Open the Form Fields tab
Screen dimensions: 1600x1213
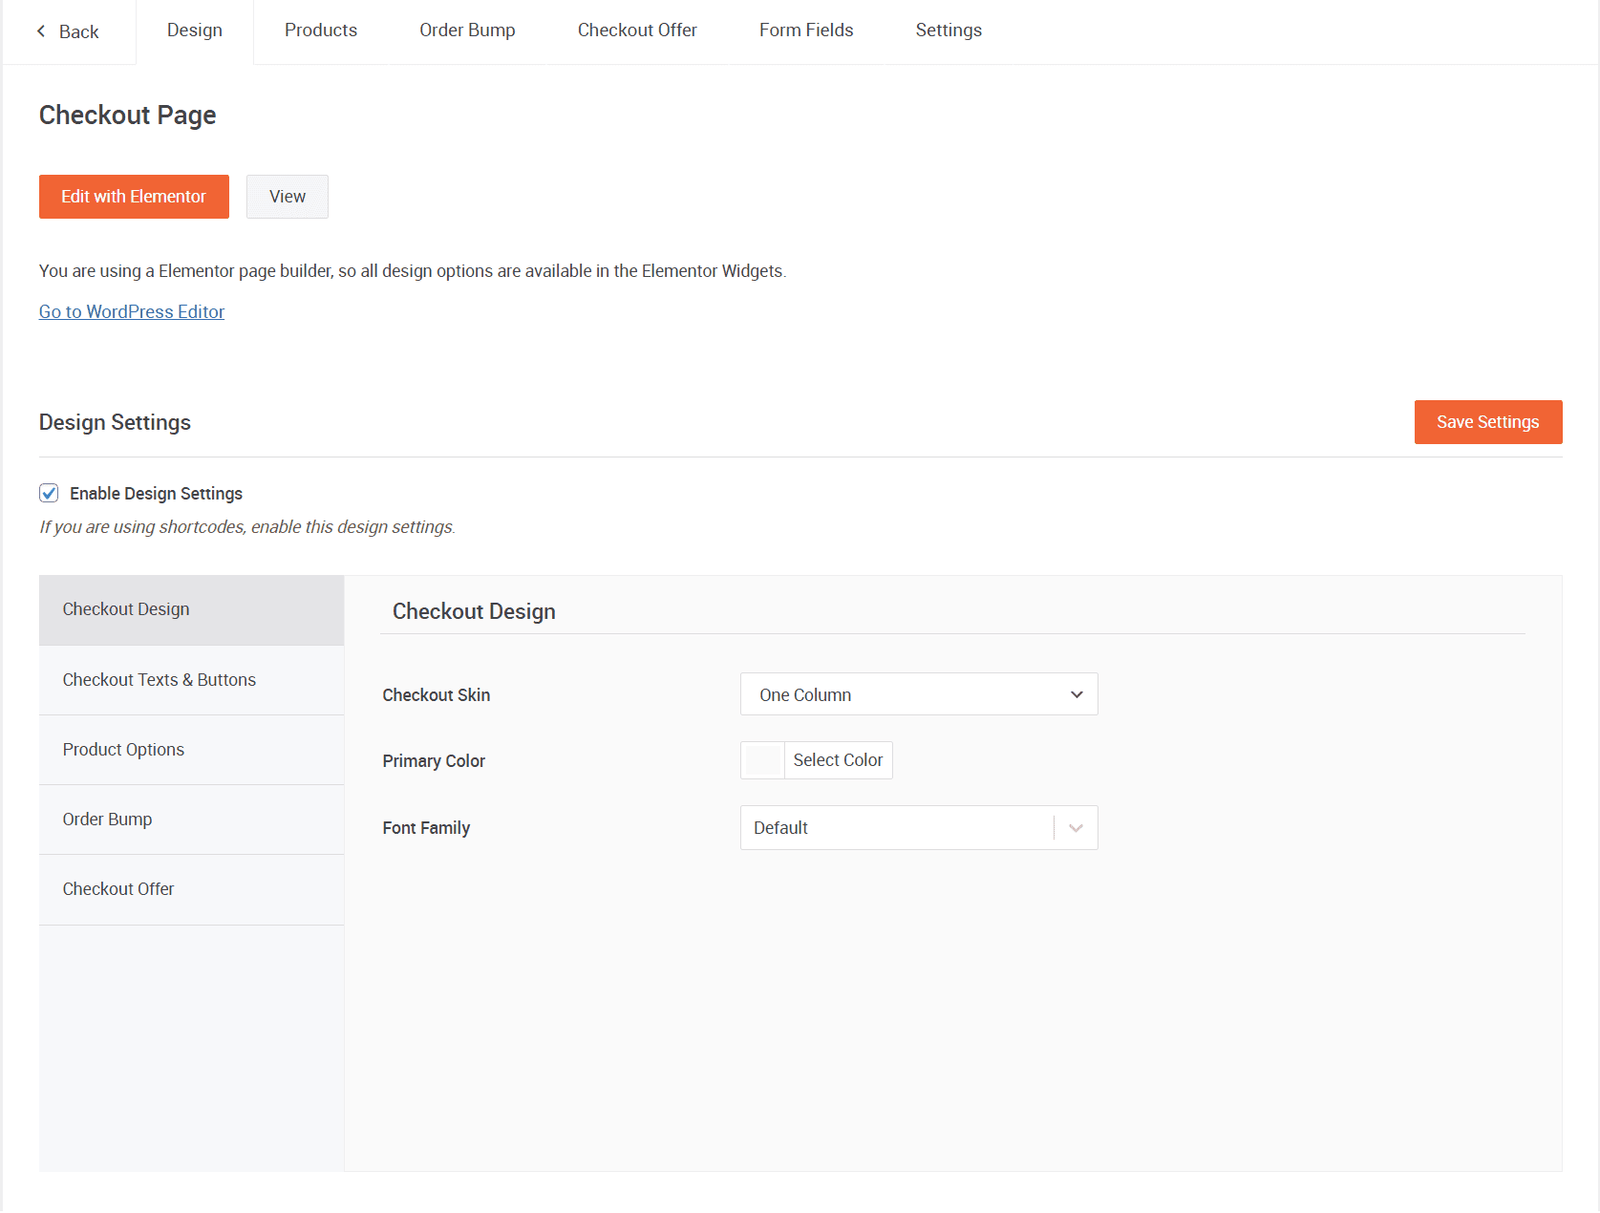806,30
